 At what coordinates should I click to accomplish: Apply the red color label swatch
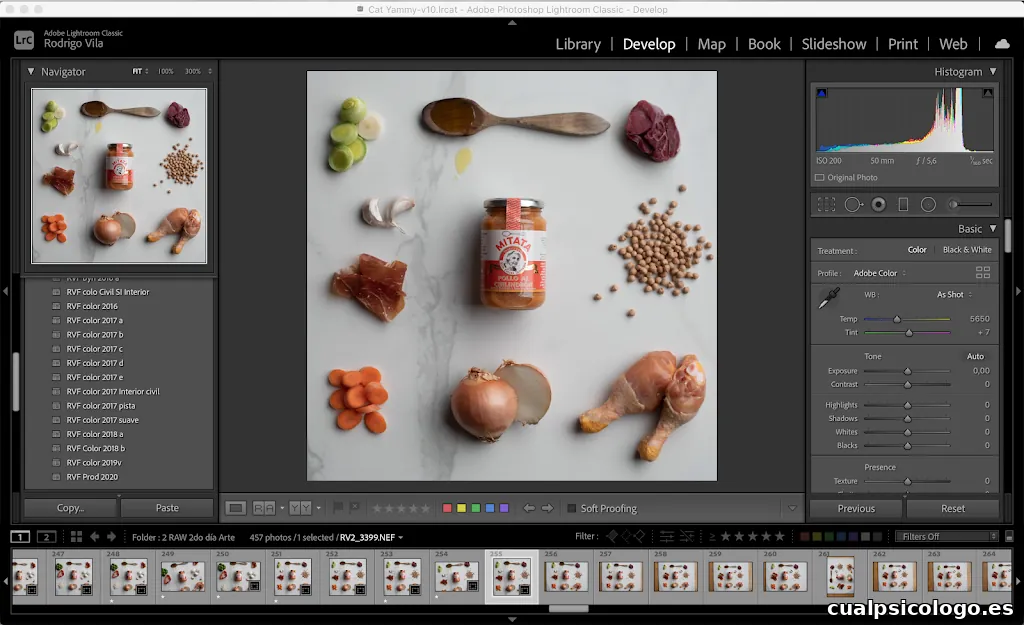tap(447, 508)
